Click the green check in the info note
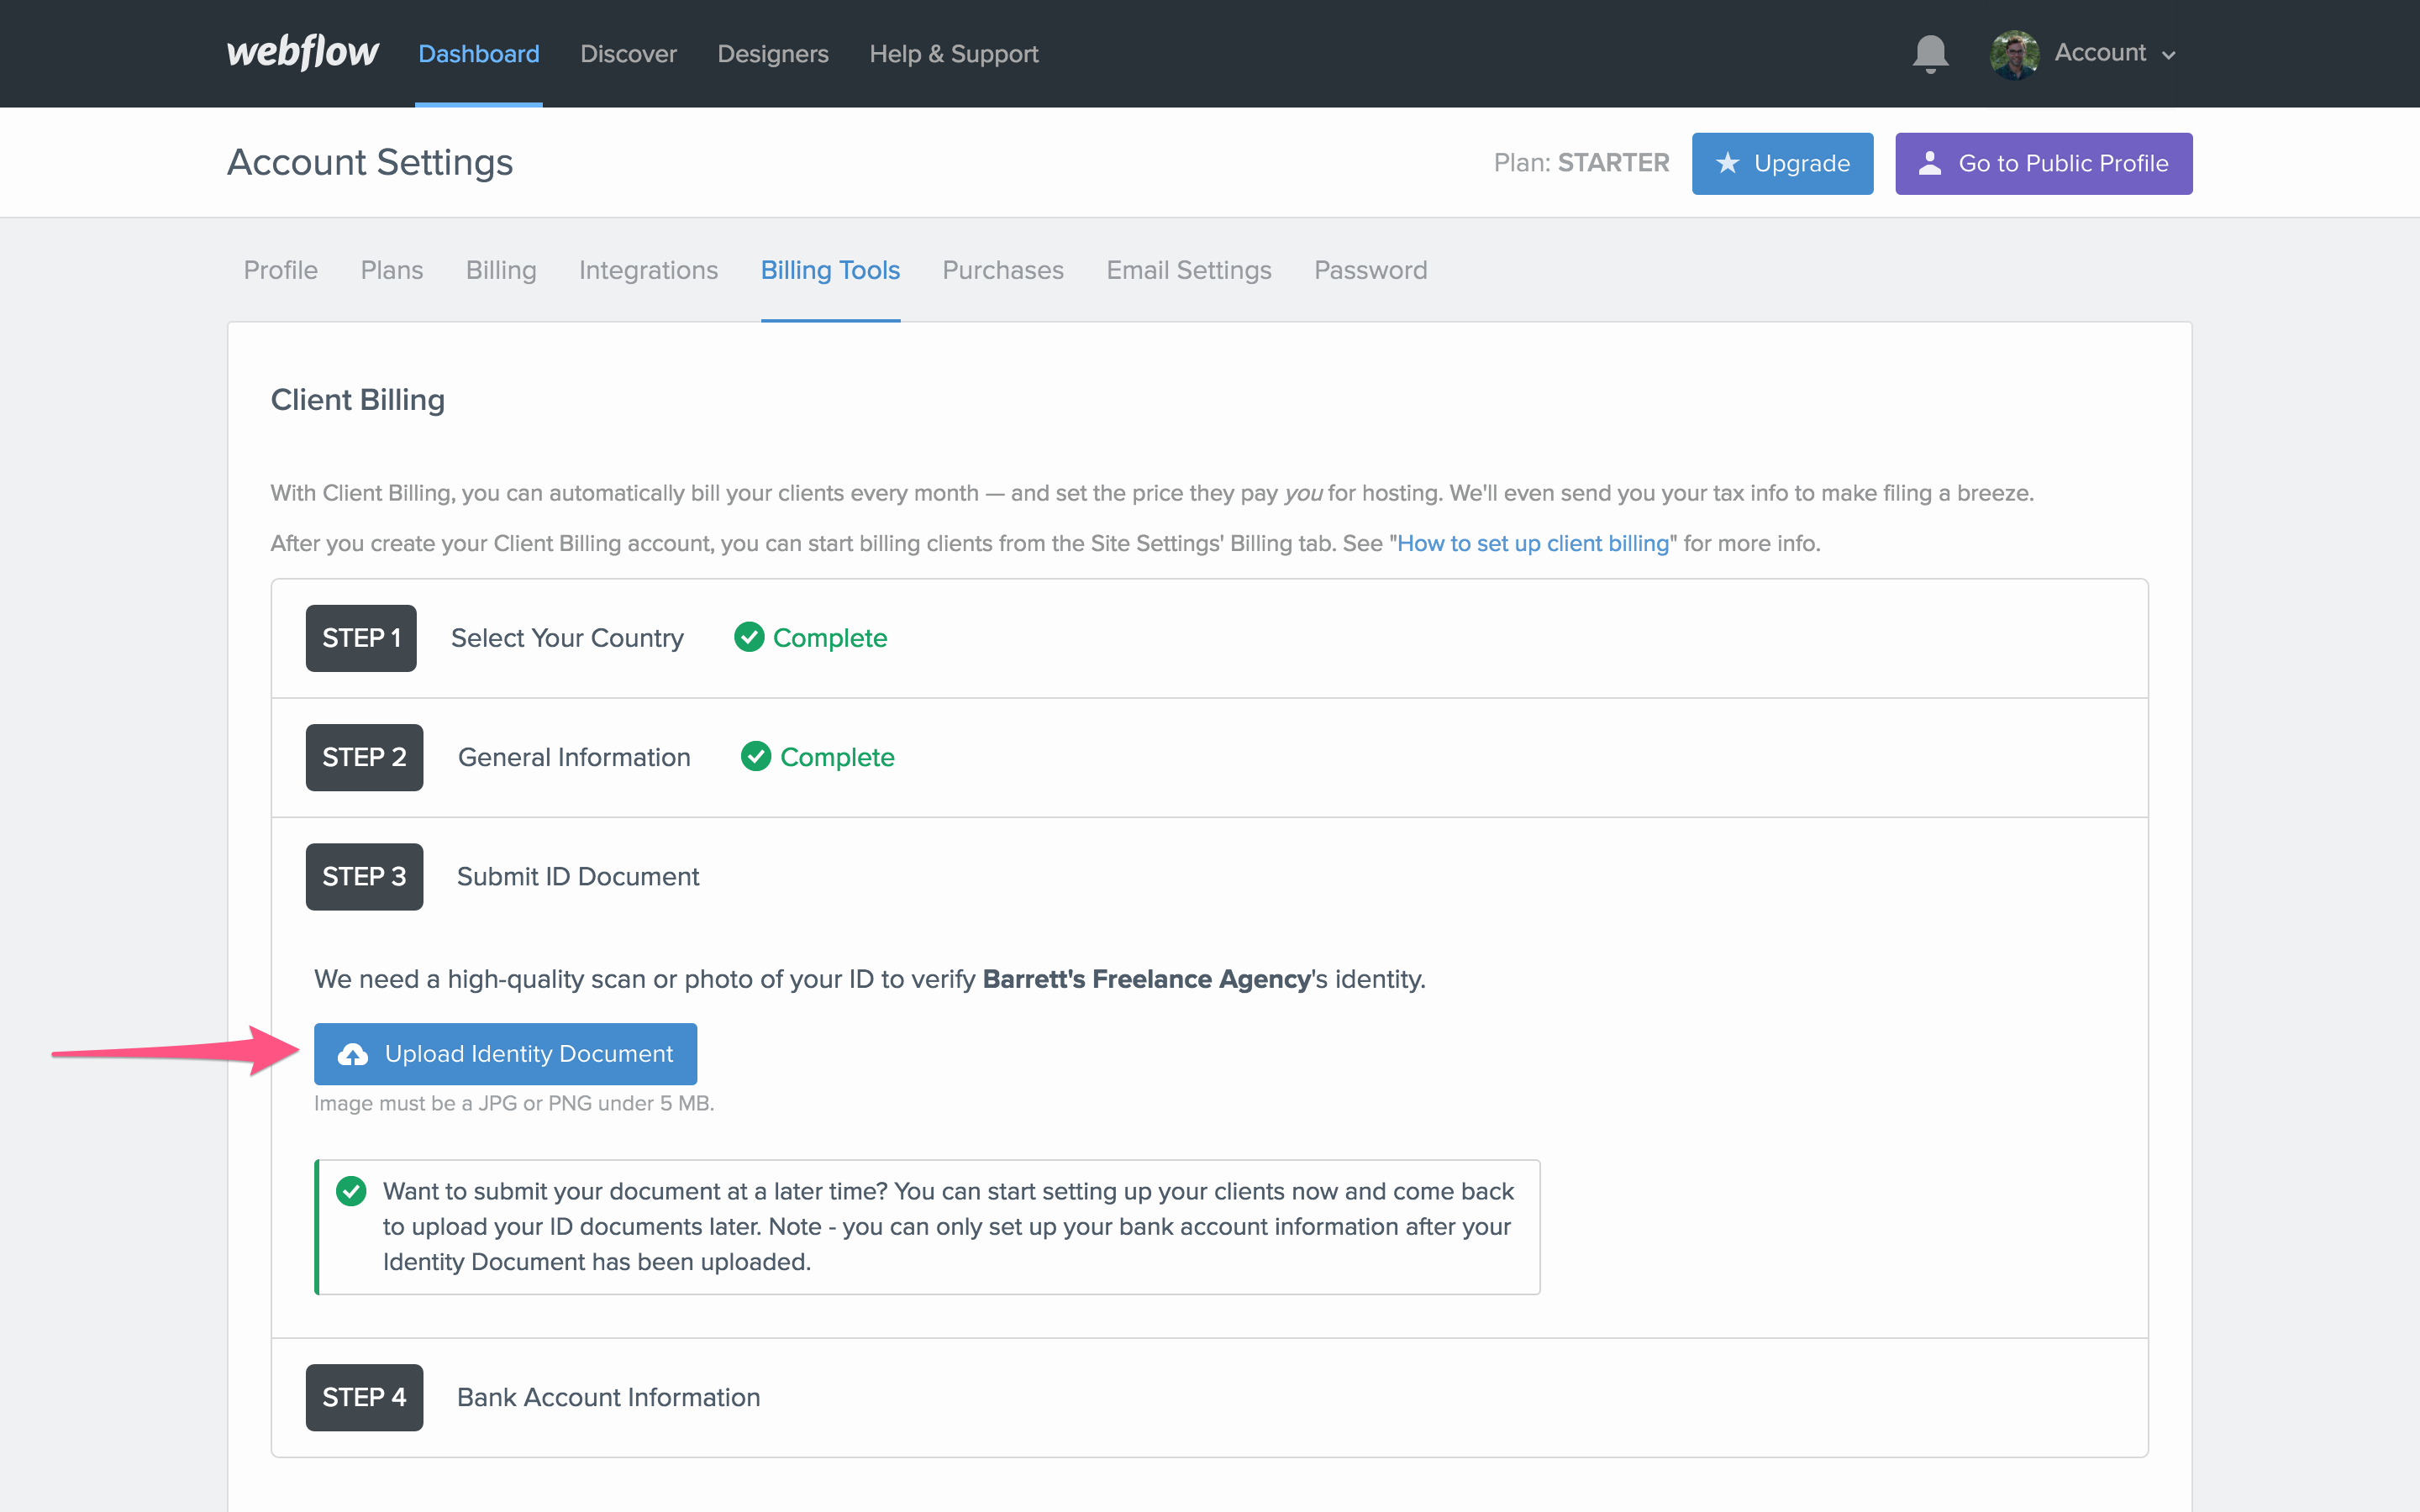 click(x=351, y=1191)
